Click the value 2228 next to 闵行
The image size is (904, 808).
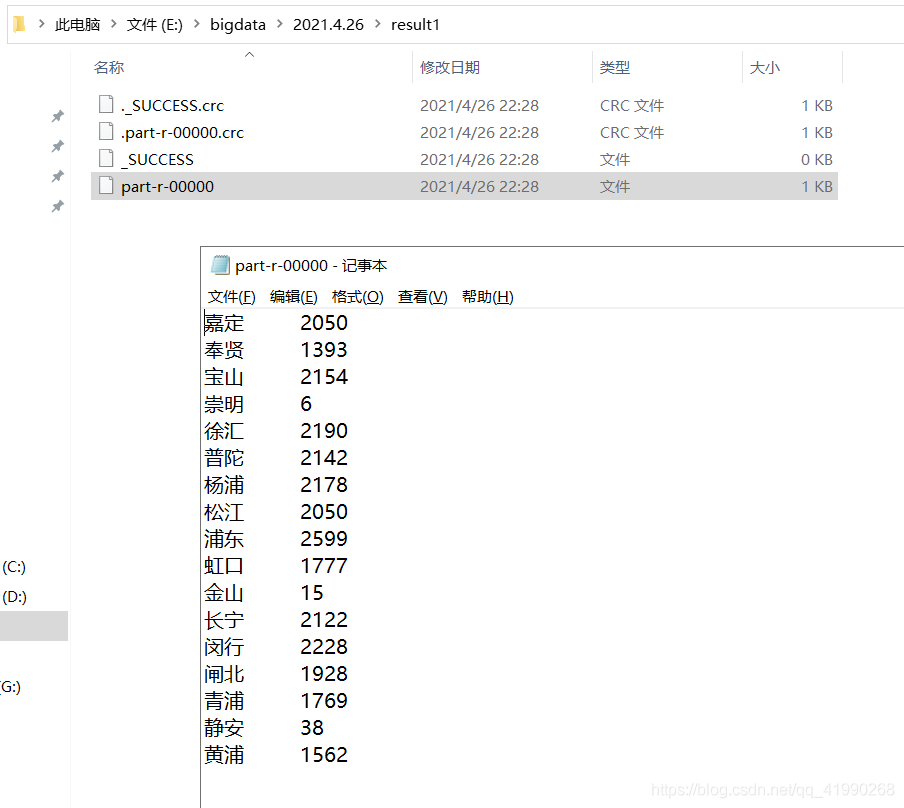pos(324,647)
